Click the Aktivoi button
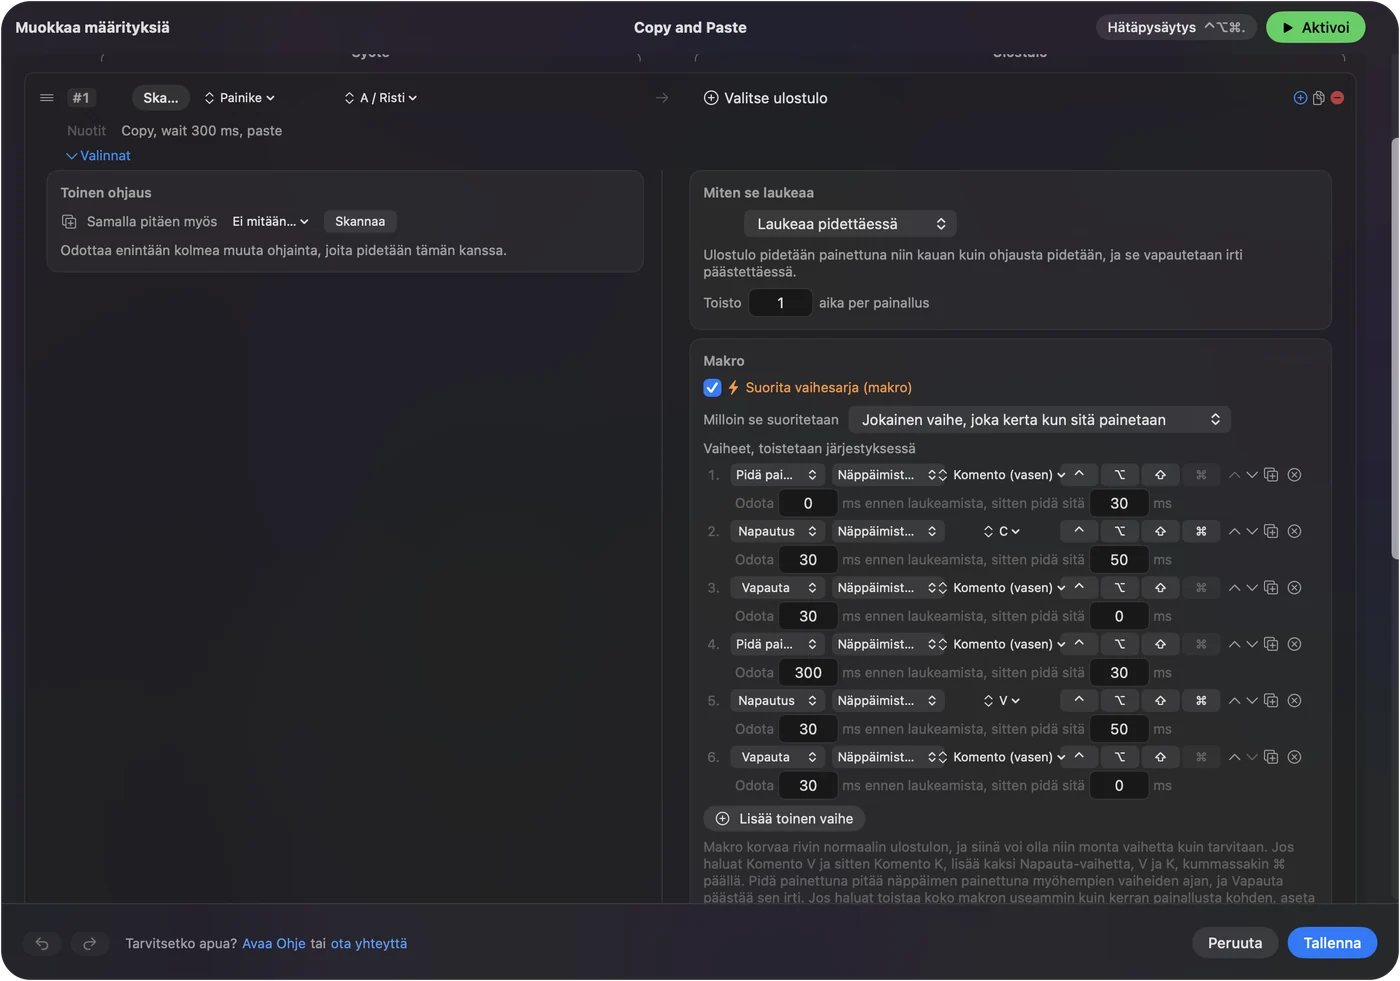 [1315, 27]
